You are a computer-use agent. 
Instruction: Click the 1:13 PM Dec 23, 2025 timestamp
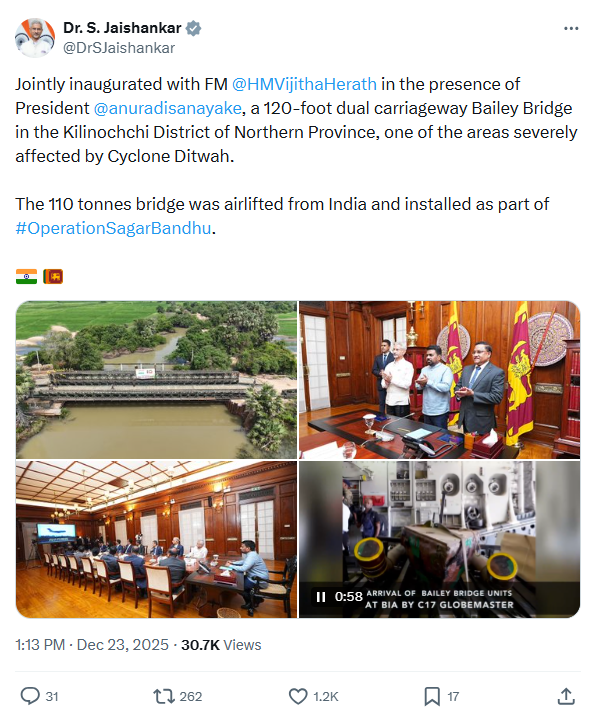tap(92, 645)
